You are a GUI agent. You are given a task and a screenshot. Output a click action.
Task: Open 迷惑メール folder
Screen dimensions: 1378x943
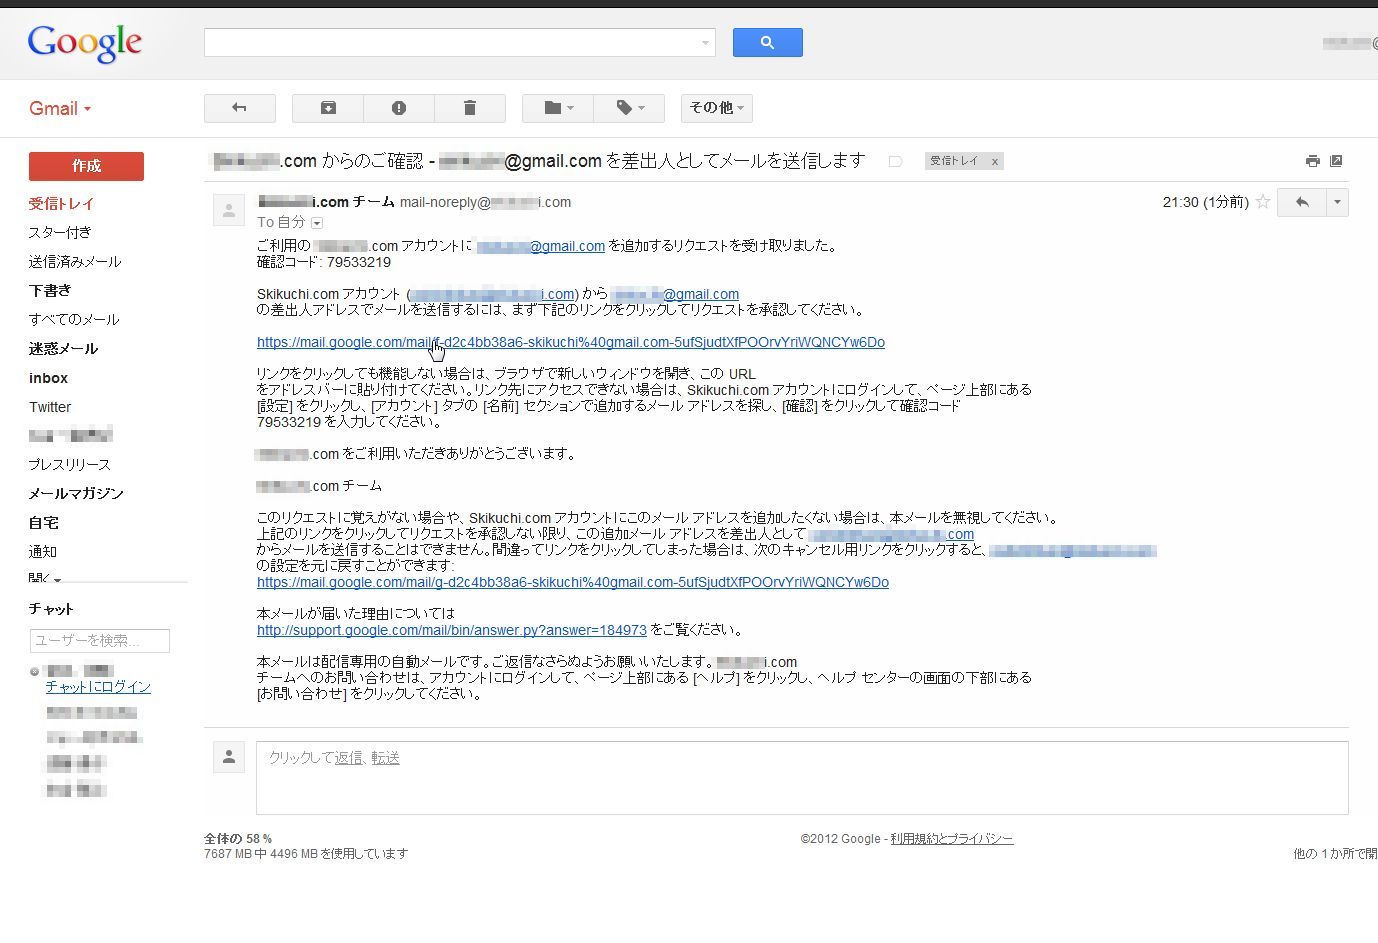[63, 348]
